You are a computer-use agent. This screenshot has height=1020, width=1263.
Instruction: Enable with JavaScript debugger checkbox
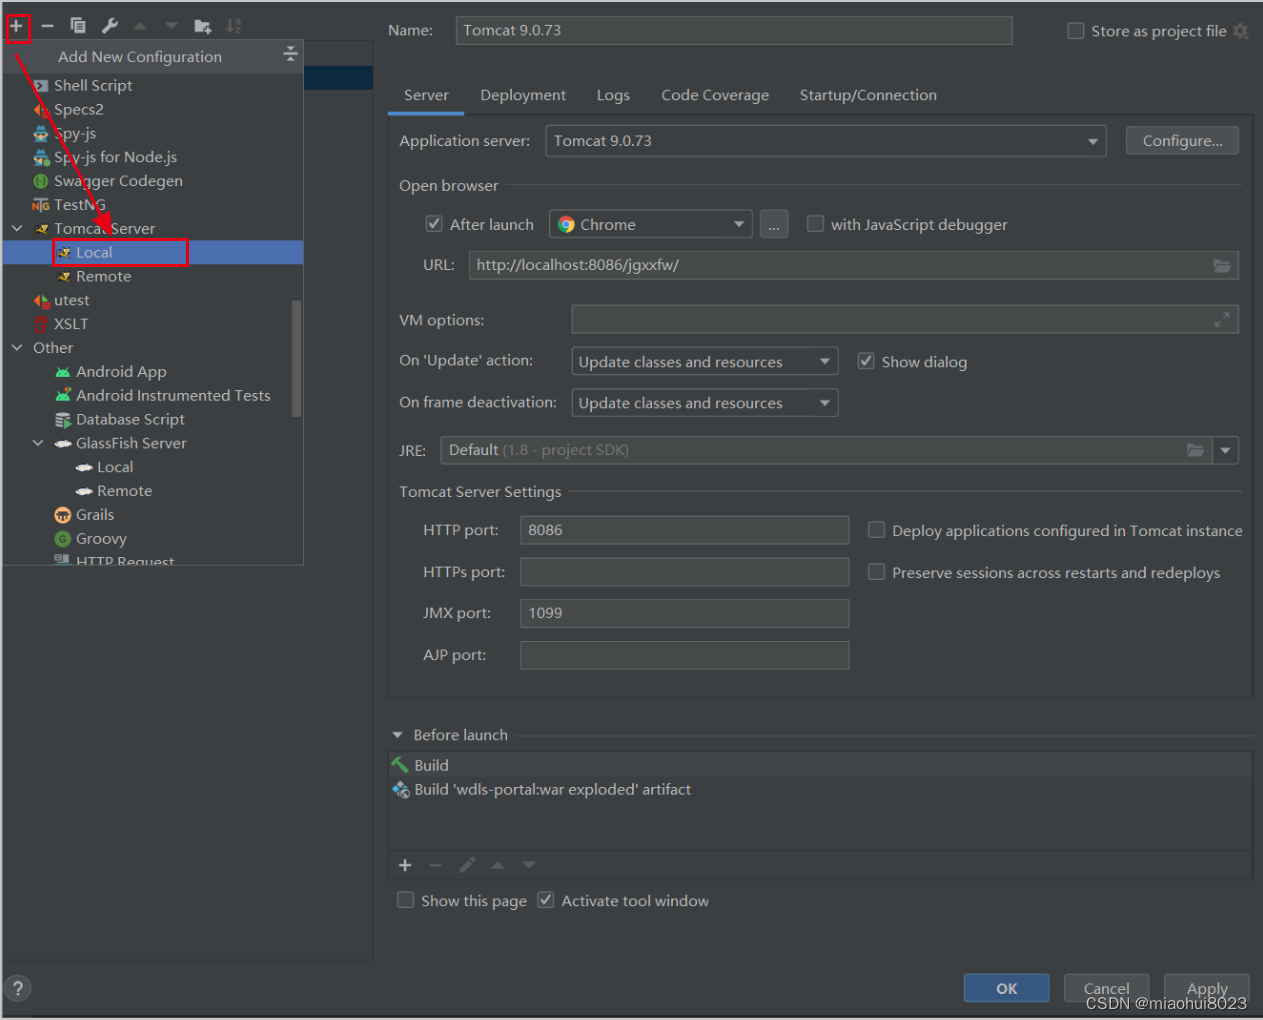[816, 224]
